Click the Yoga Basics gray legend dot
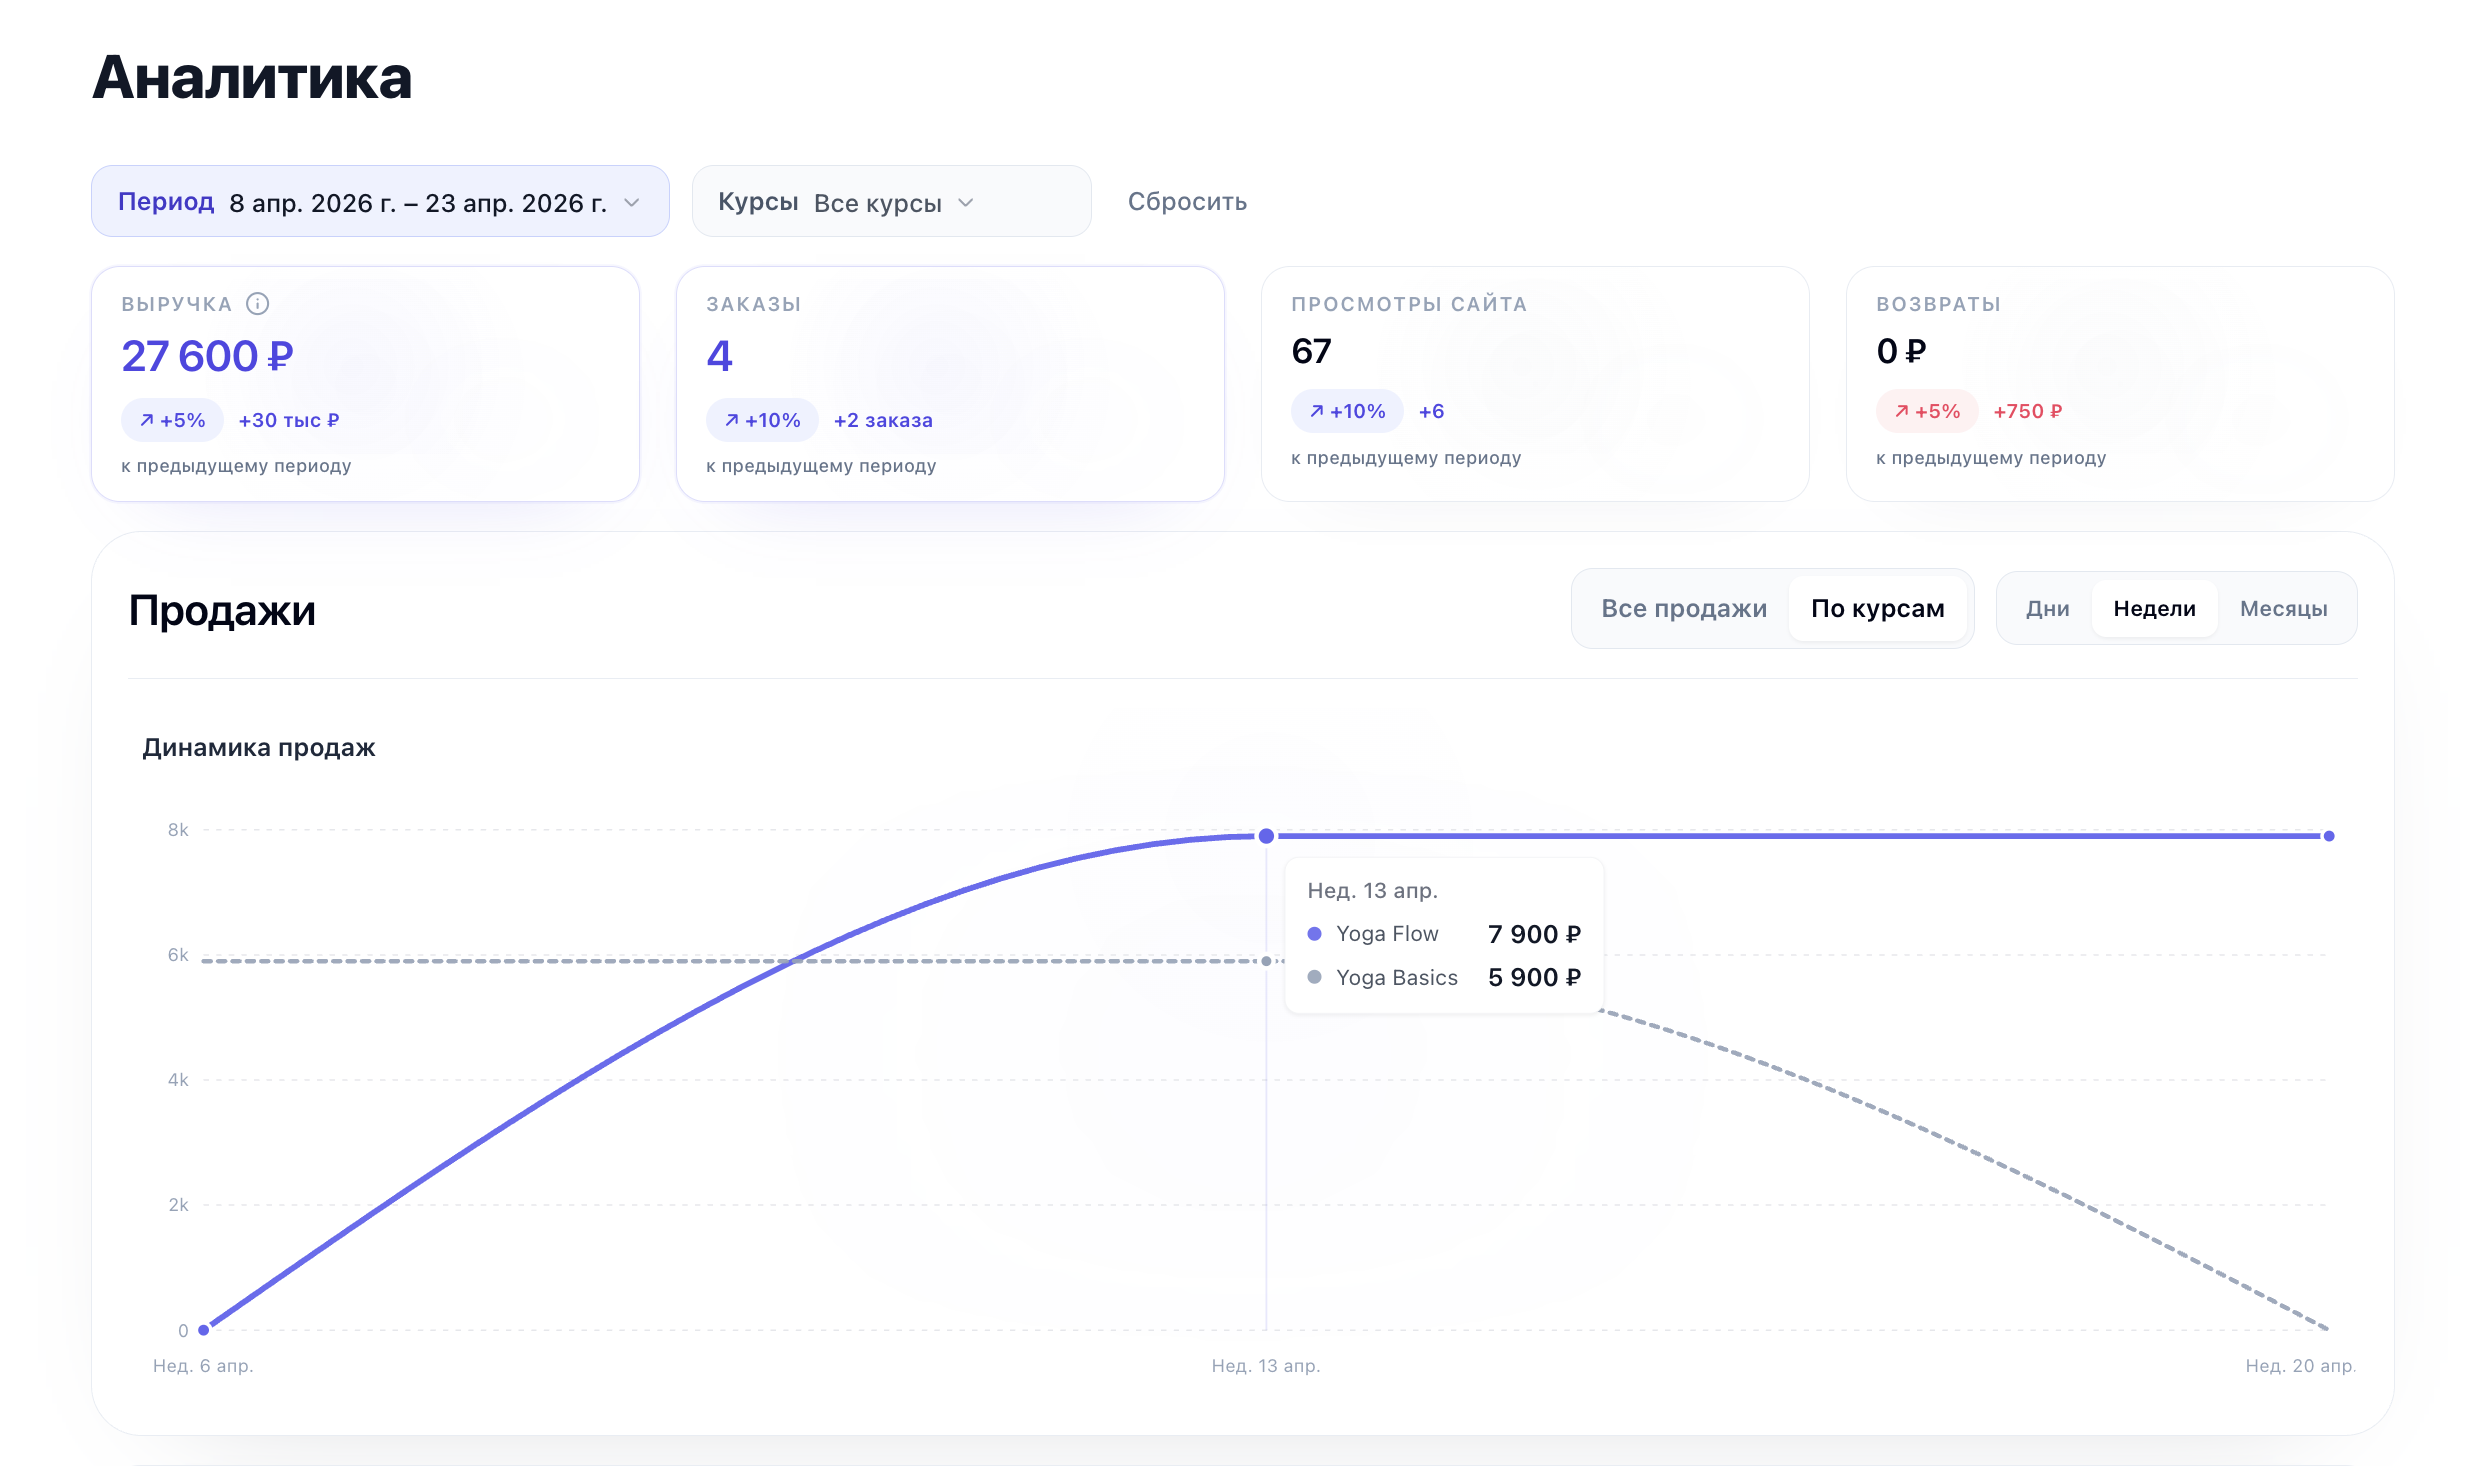This screenshot has height=1466, width=2490. (1315, 977)
